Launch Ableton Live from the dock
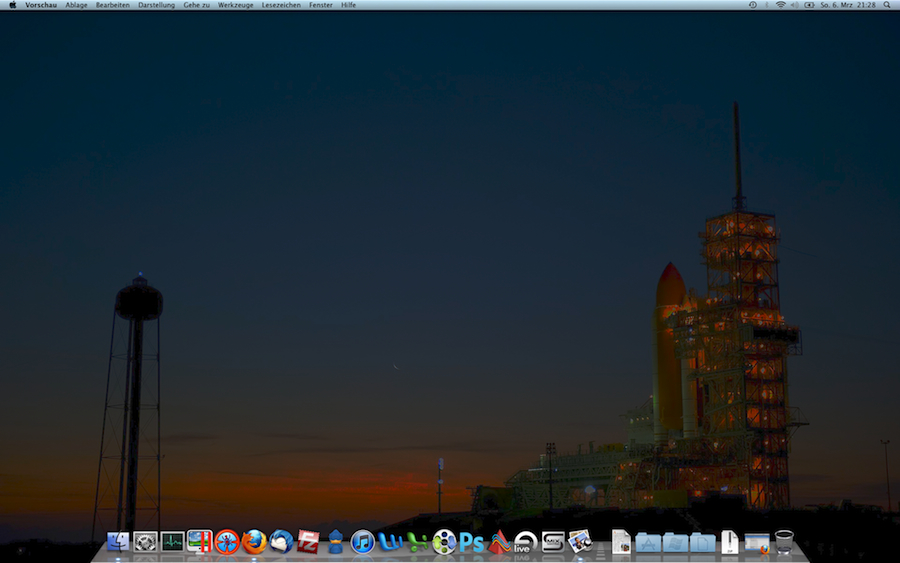Image resolution: width=900 pixels, height=563 pixels. pyautogui.click(x=526, y=542)
